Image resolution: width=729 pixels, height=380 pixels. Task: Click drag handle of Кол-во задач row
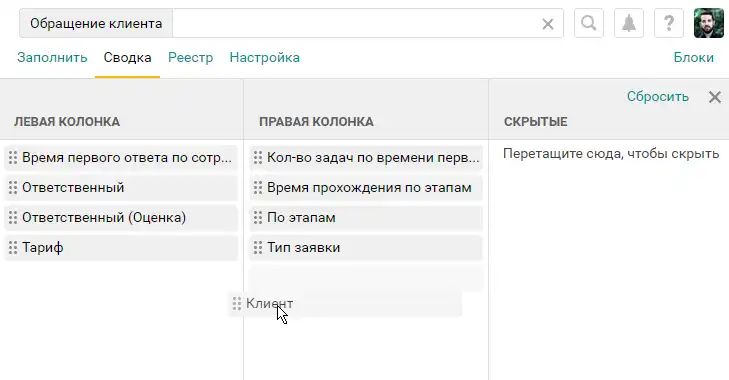[258, 157]
